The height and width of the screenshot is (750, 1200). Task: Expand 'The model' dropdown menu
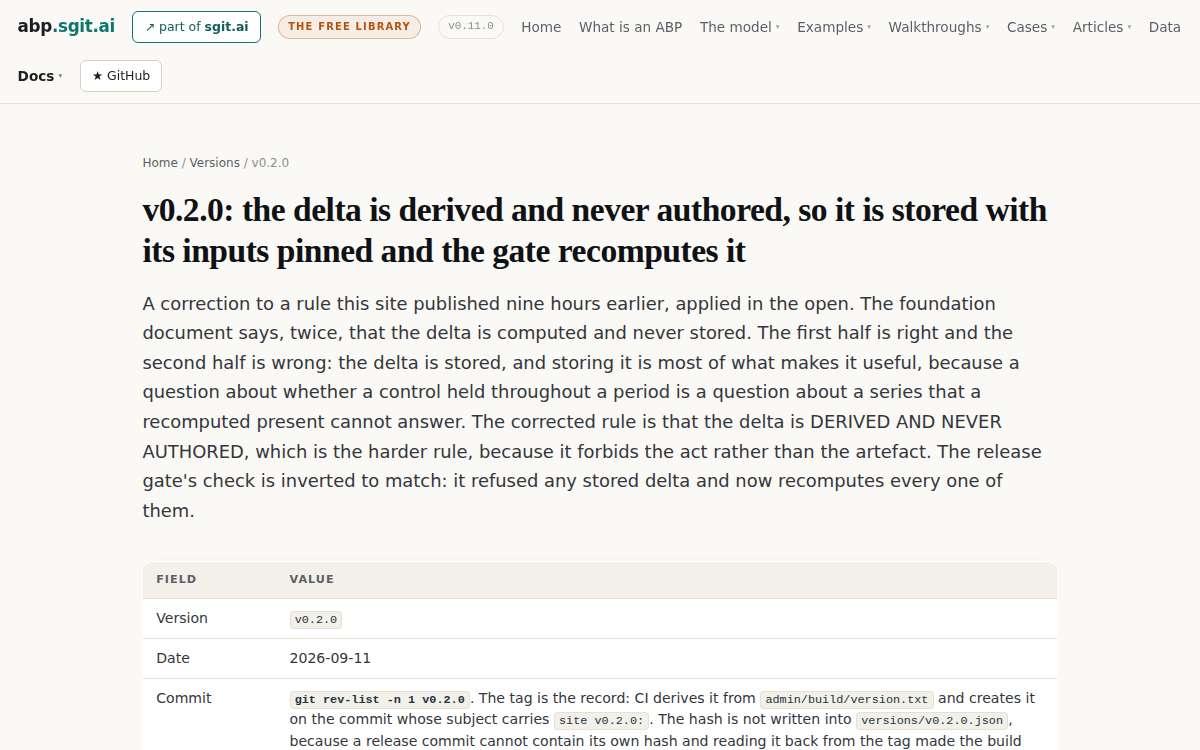(x=739, y=27)
